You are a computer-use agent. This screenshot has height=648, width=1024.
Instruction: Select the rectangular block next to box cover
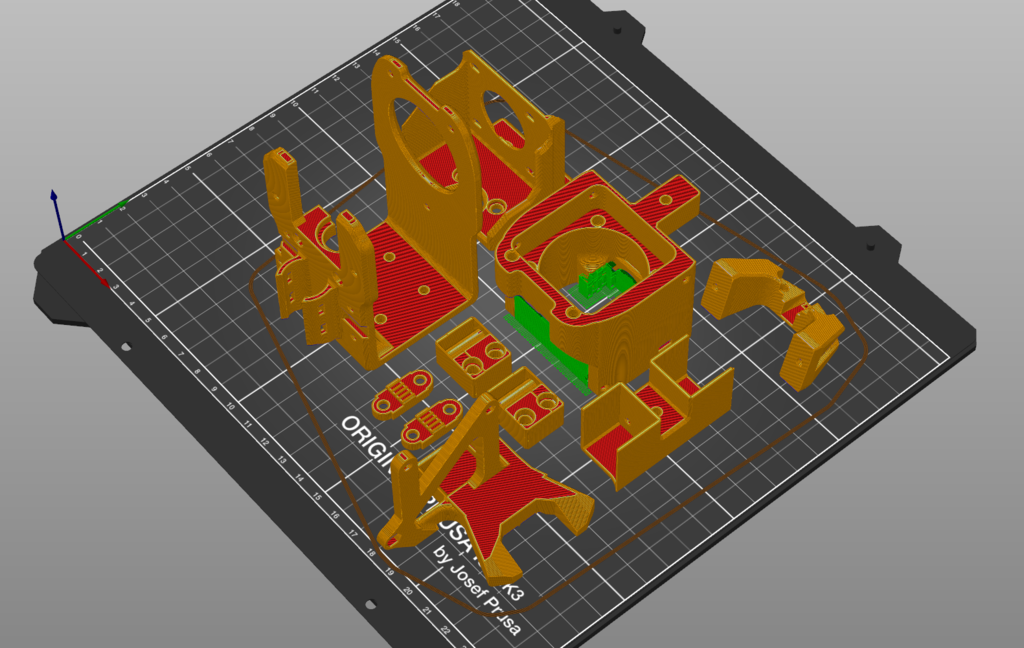point(526,406)
